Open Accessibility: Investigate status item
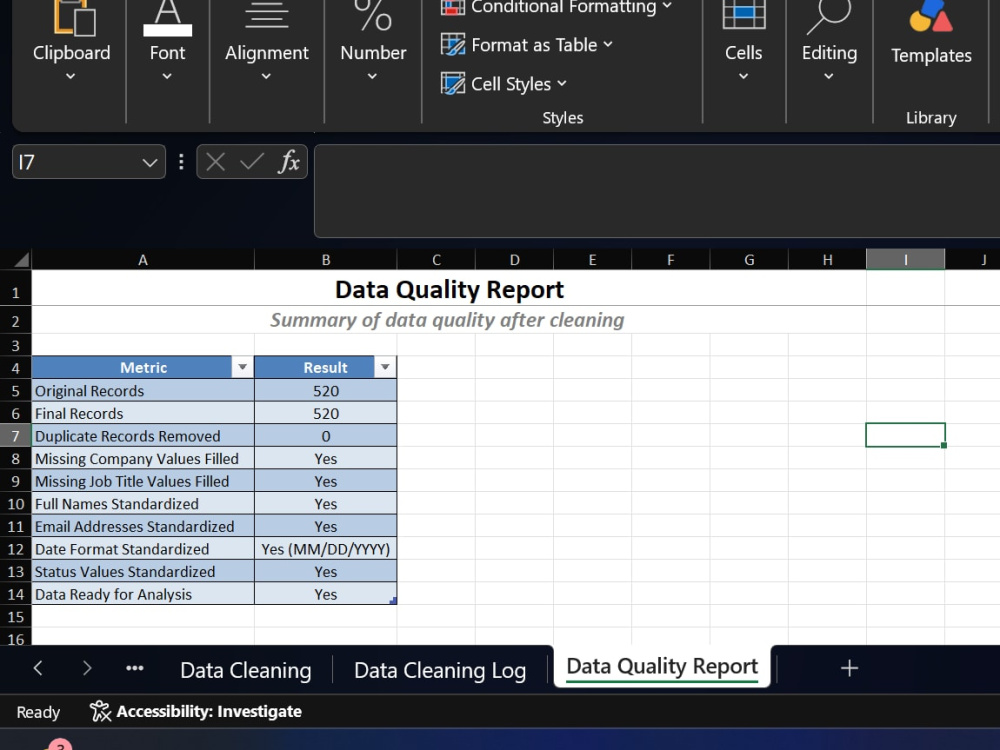The height and width of the screenshot is (750, 1000). click(x=196, y=711)
